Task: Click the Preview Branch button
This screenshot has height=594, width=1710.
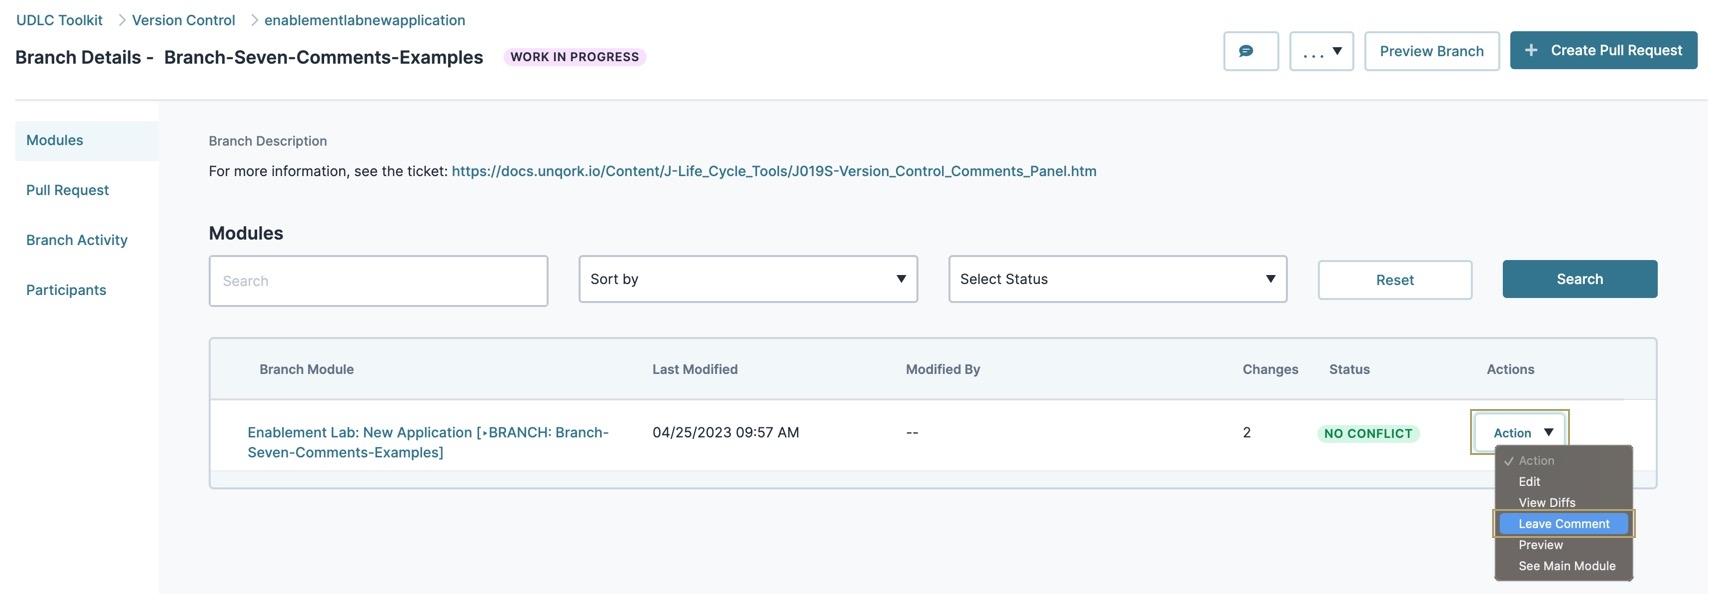Action: click(x=1431, y=51)
